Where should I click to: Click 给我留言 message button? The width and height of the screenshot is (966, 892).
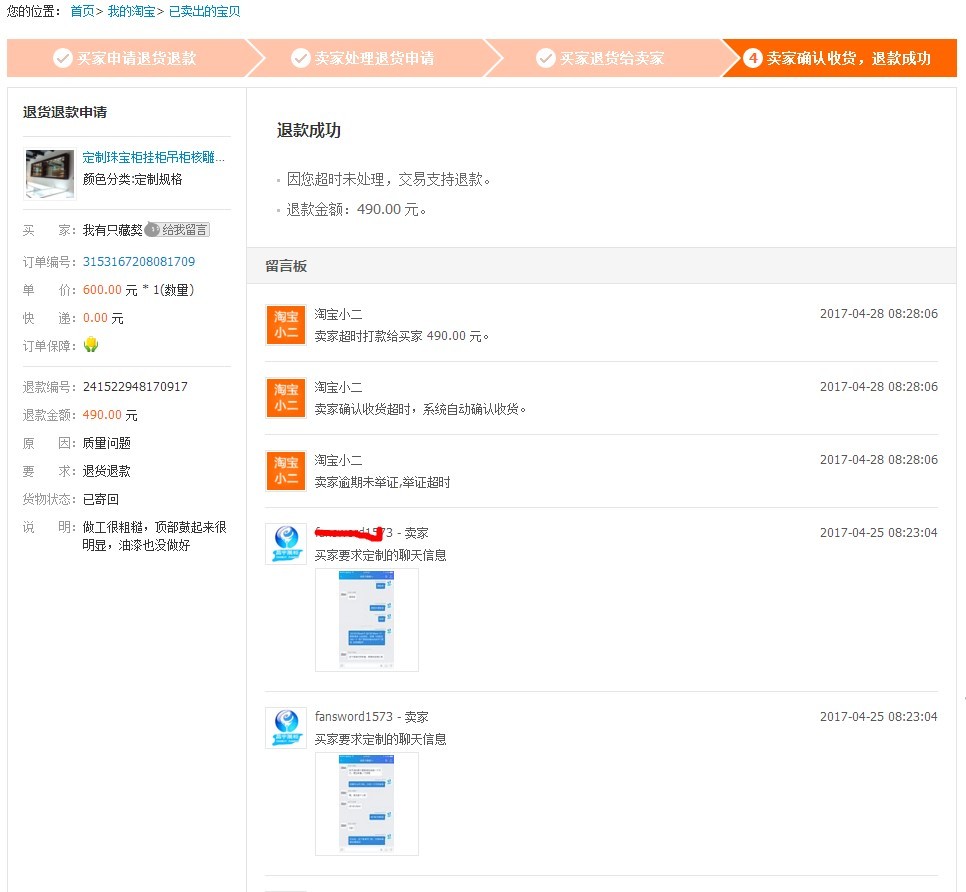[x=177, y=230]
